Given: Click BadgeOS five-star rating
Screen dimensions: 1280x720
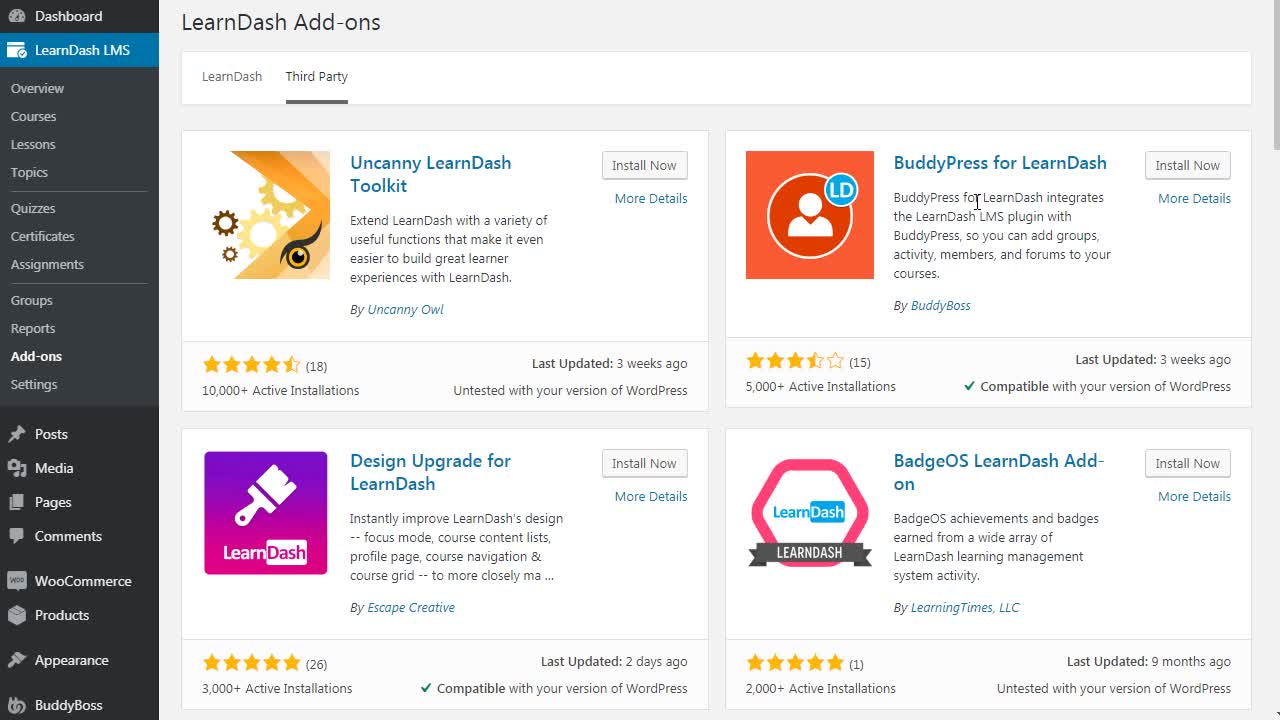Looking at the screenshot, I should click(795, 663).
